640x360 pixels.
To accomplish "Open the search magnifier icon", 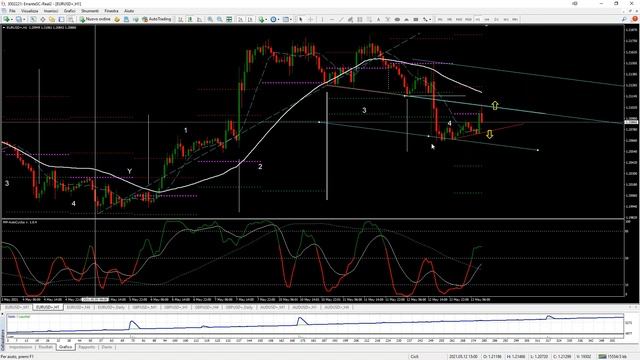I will pos(624,19).
